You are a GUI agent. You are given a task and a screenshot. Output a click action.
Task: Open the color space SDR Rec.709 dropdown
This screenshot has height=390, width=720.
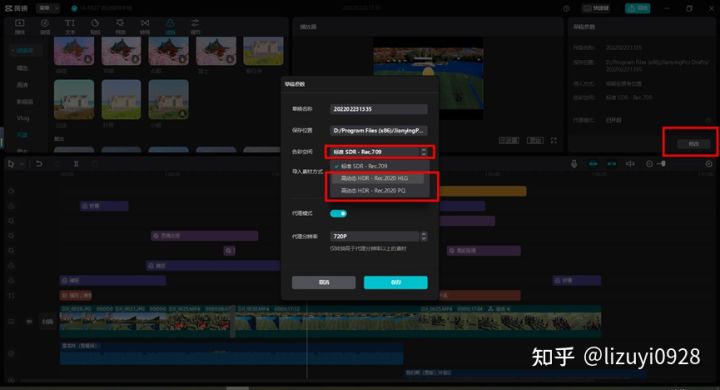379,152
